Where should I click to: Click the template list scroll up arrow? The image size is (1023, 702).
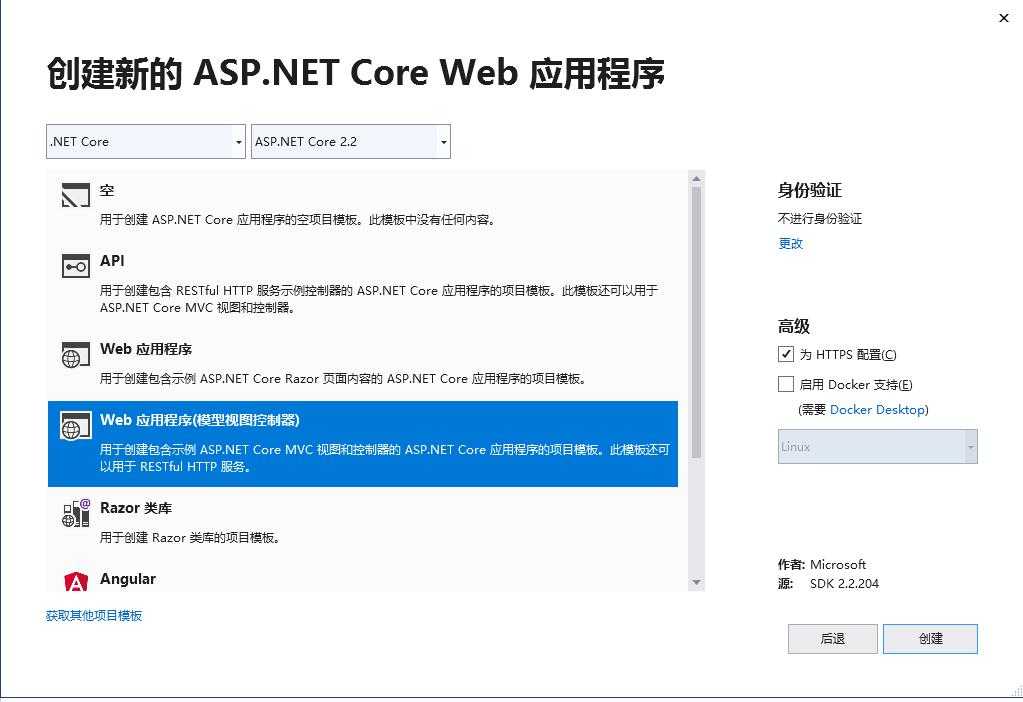pyautogui.click(x=696, y=178)
